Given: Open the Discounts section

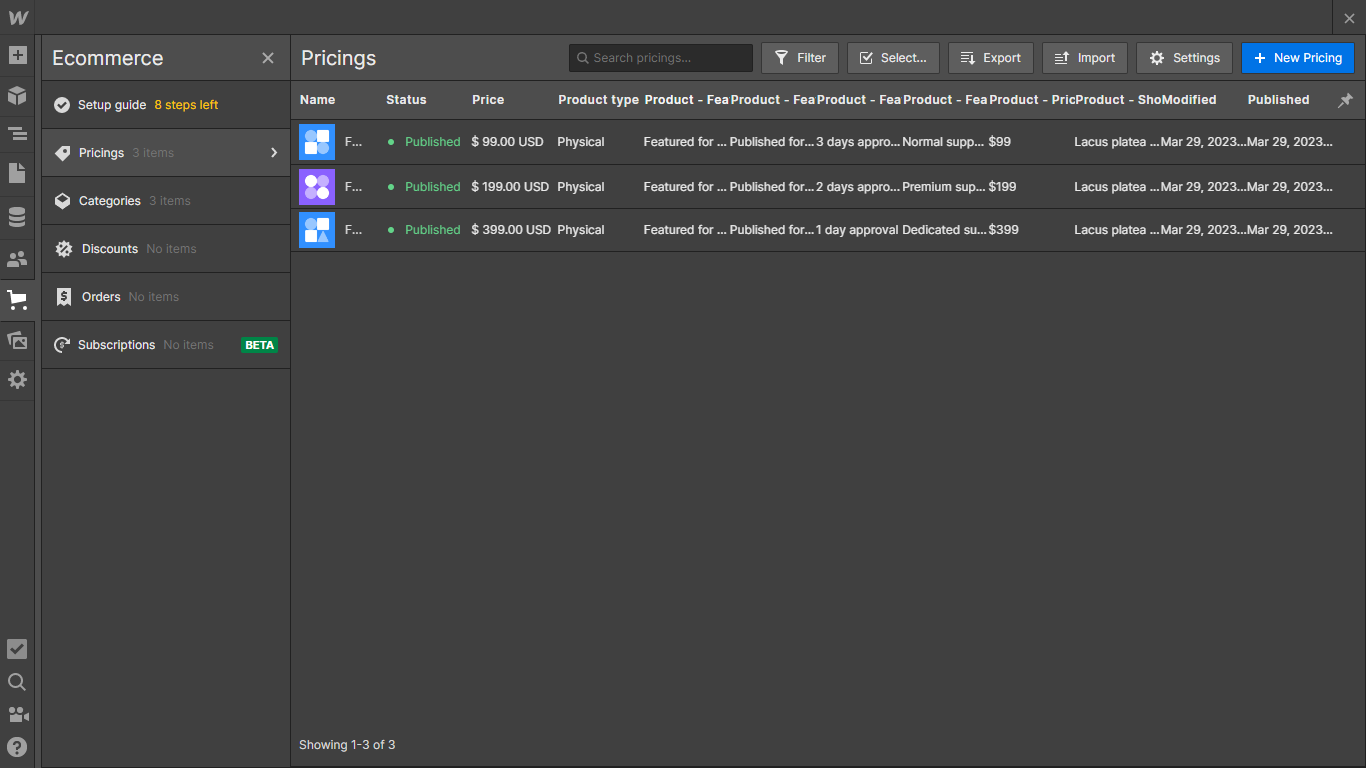Looking at the screenshot, I should coord(166,249).
